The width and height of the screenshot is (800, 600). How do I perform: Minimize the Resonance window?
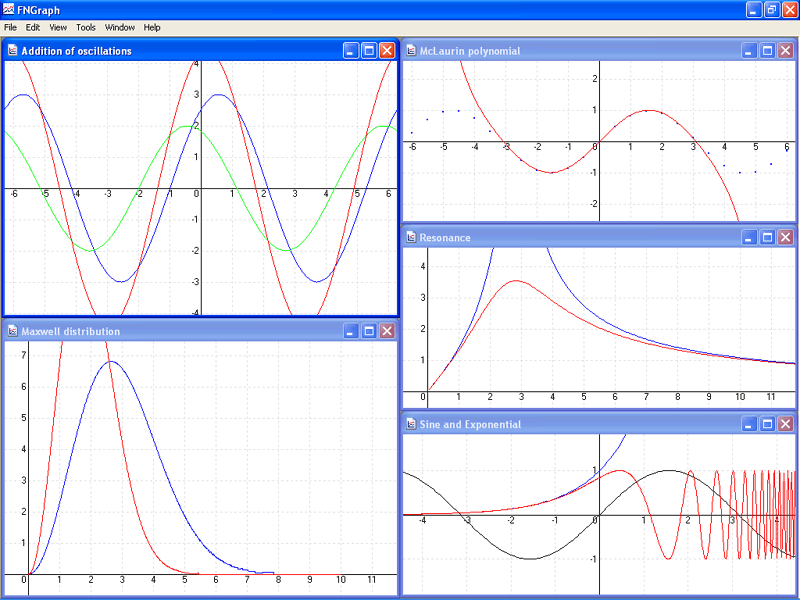point(749,237)
